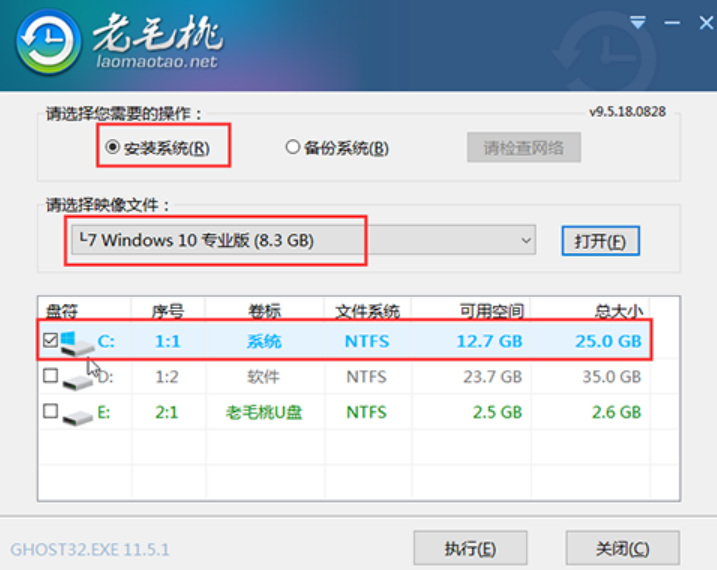This screenshot has width=717, height=570.
Task: Click the 35.0 GB total size value
Action: 611,377
